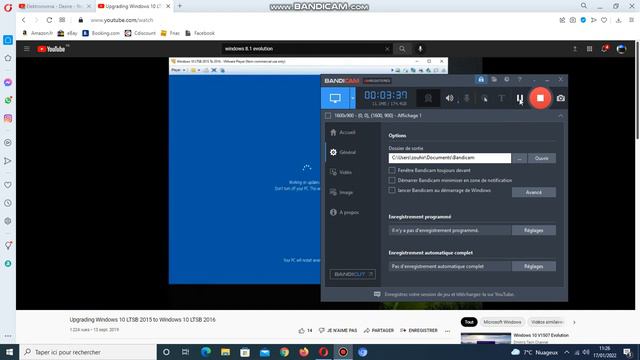Pause recording with Bandicam pause icon

[x=519, y=98]
